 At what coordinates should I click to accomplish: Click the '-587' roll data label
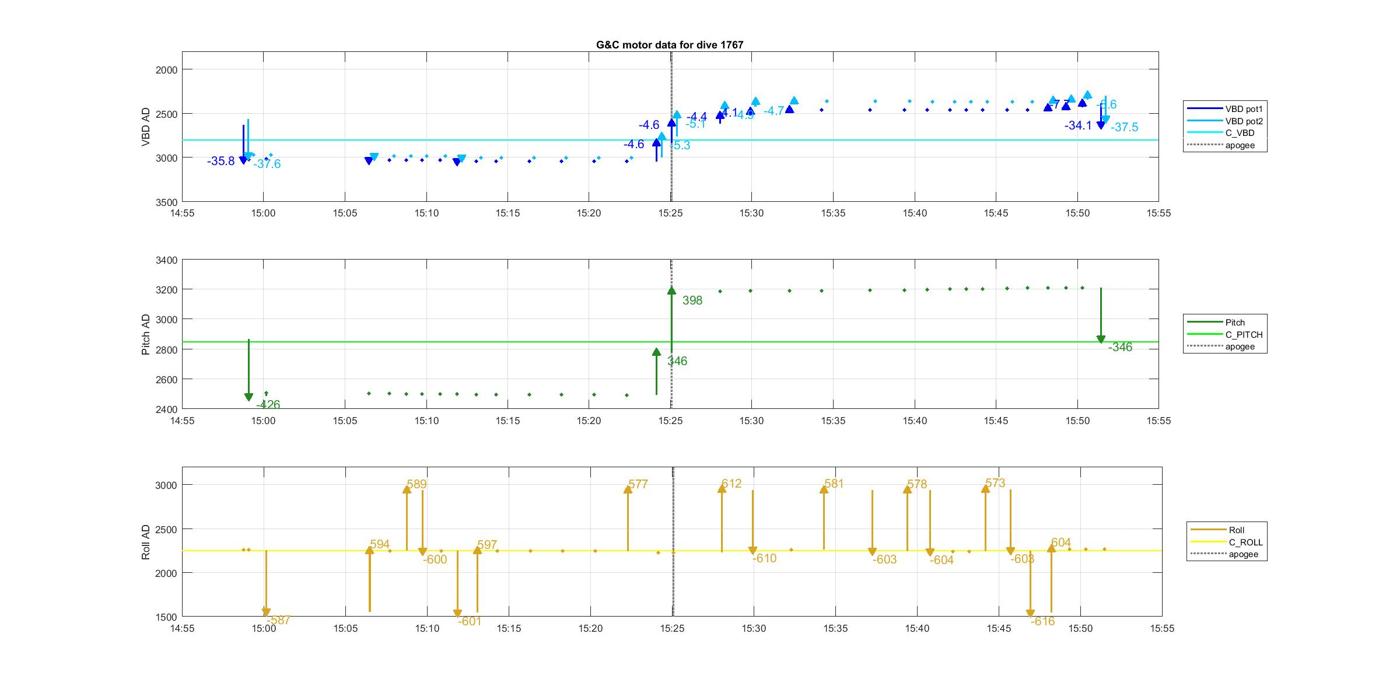tap(278, 620)
